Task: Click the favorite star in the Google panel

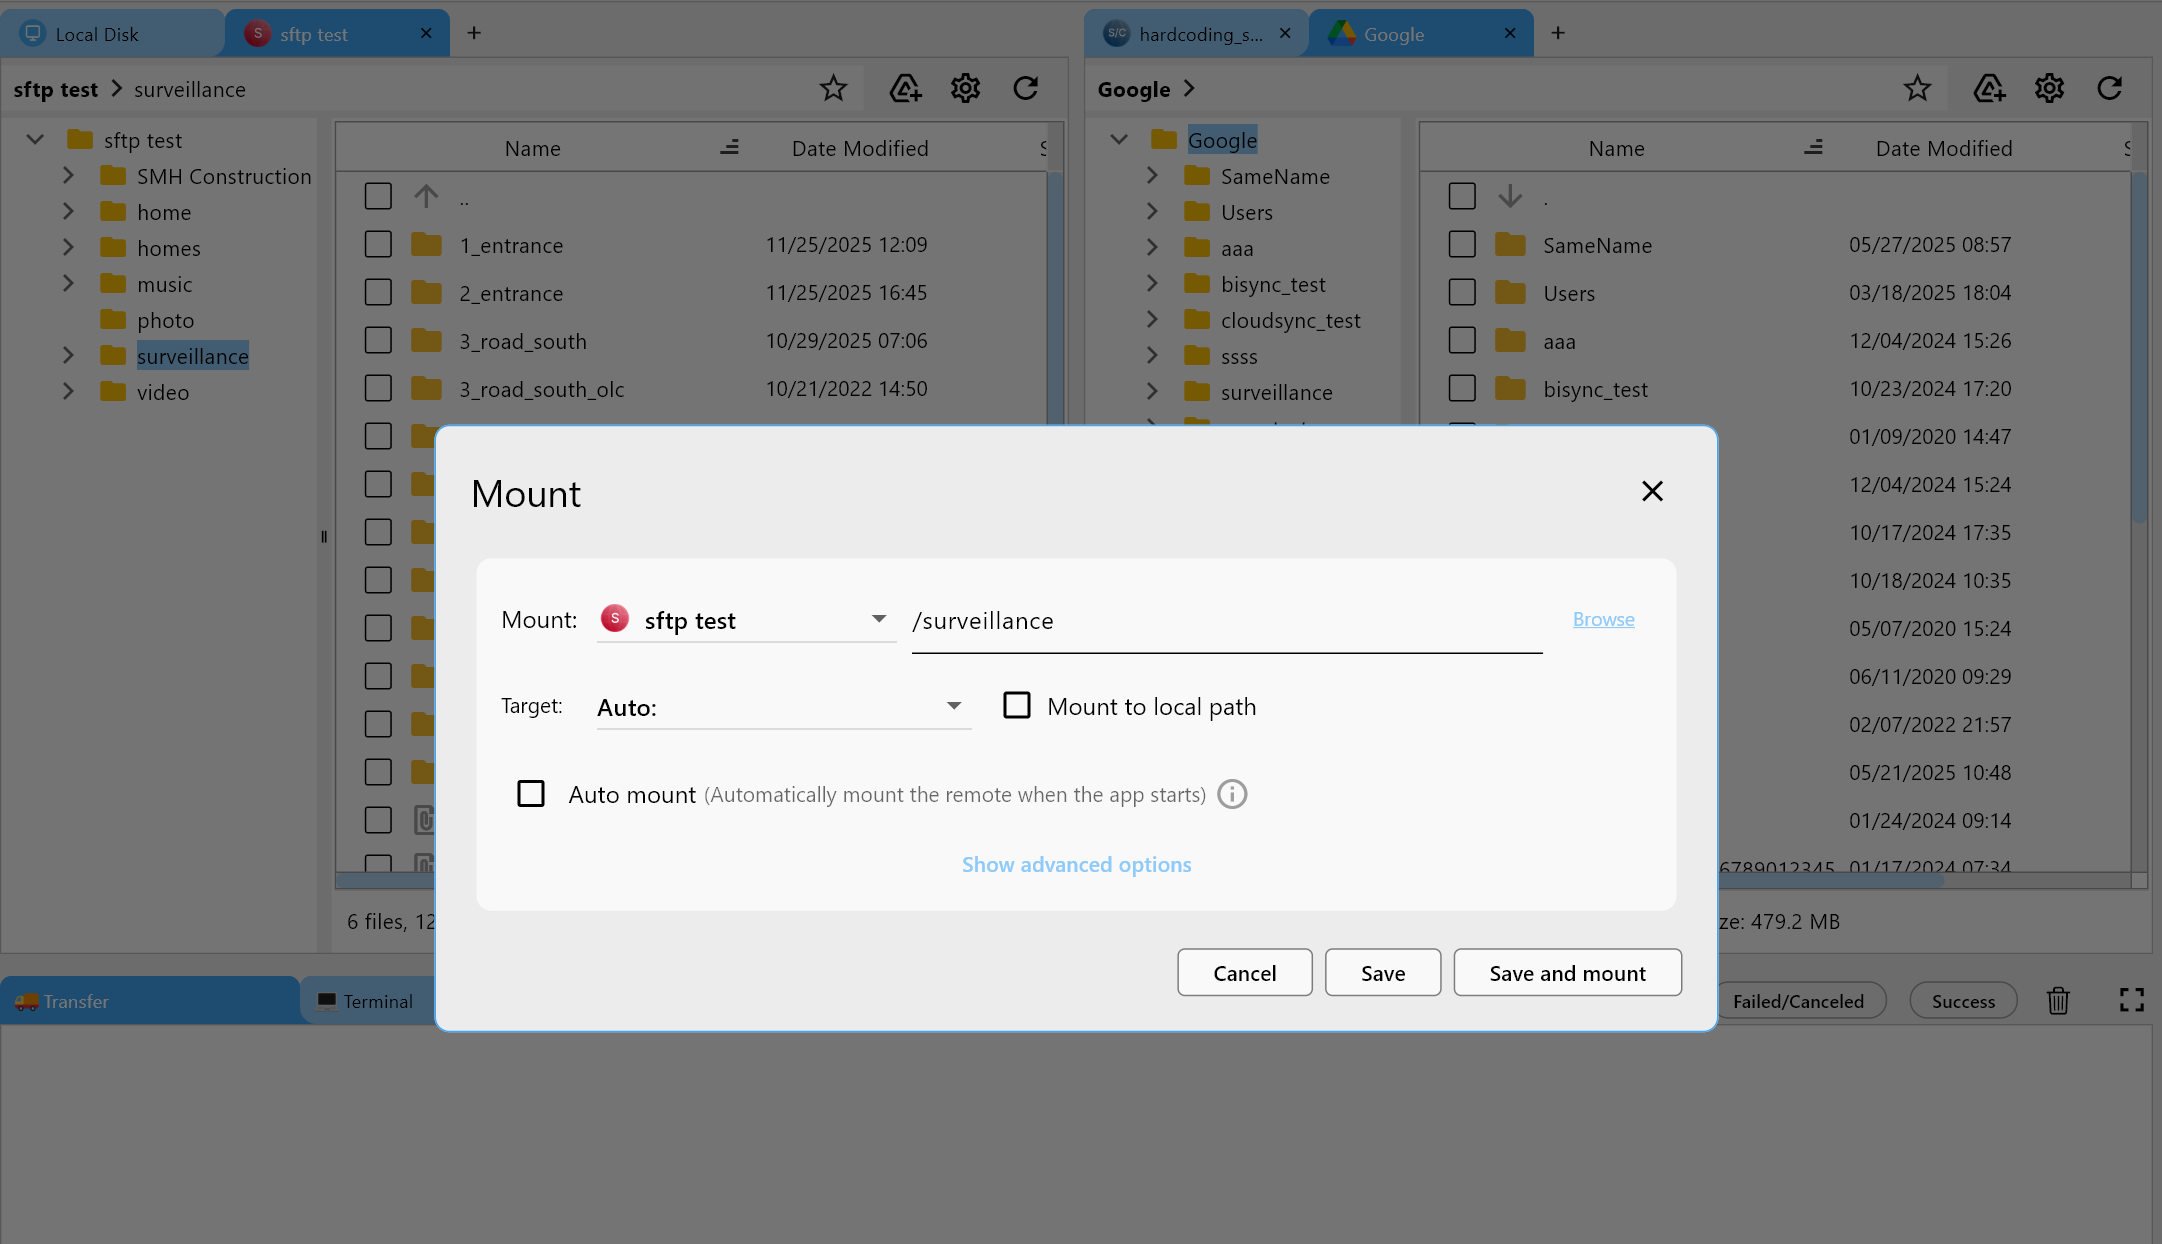Action: click(1917, 88)
